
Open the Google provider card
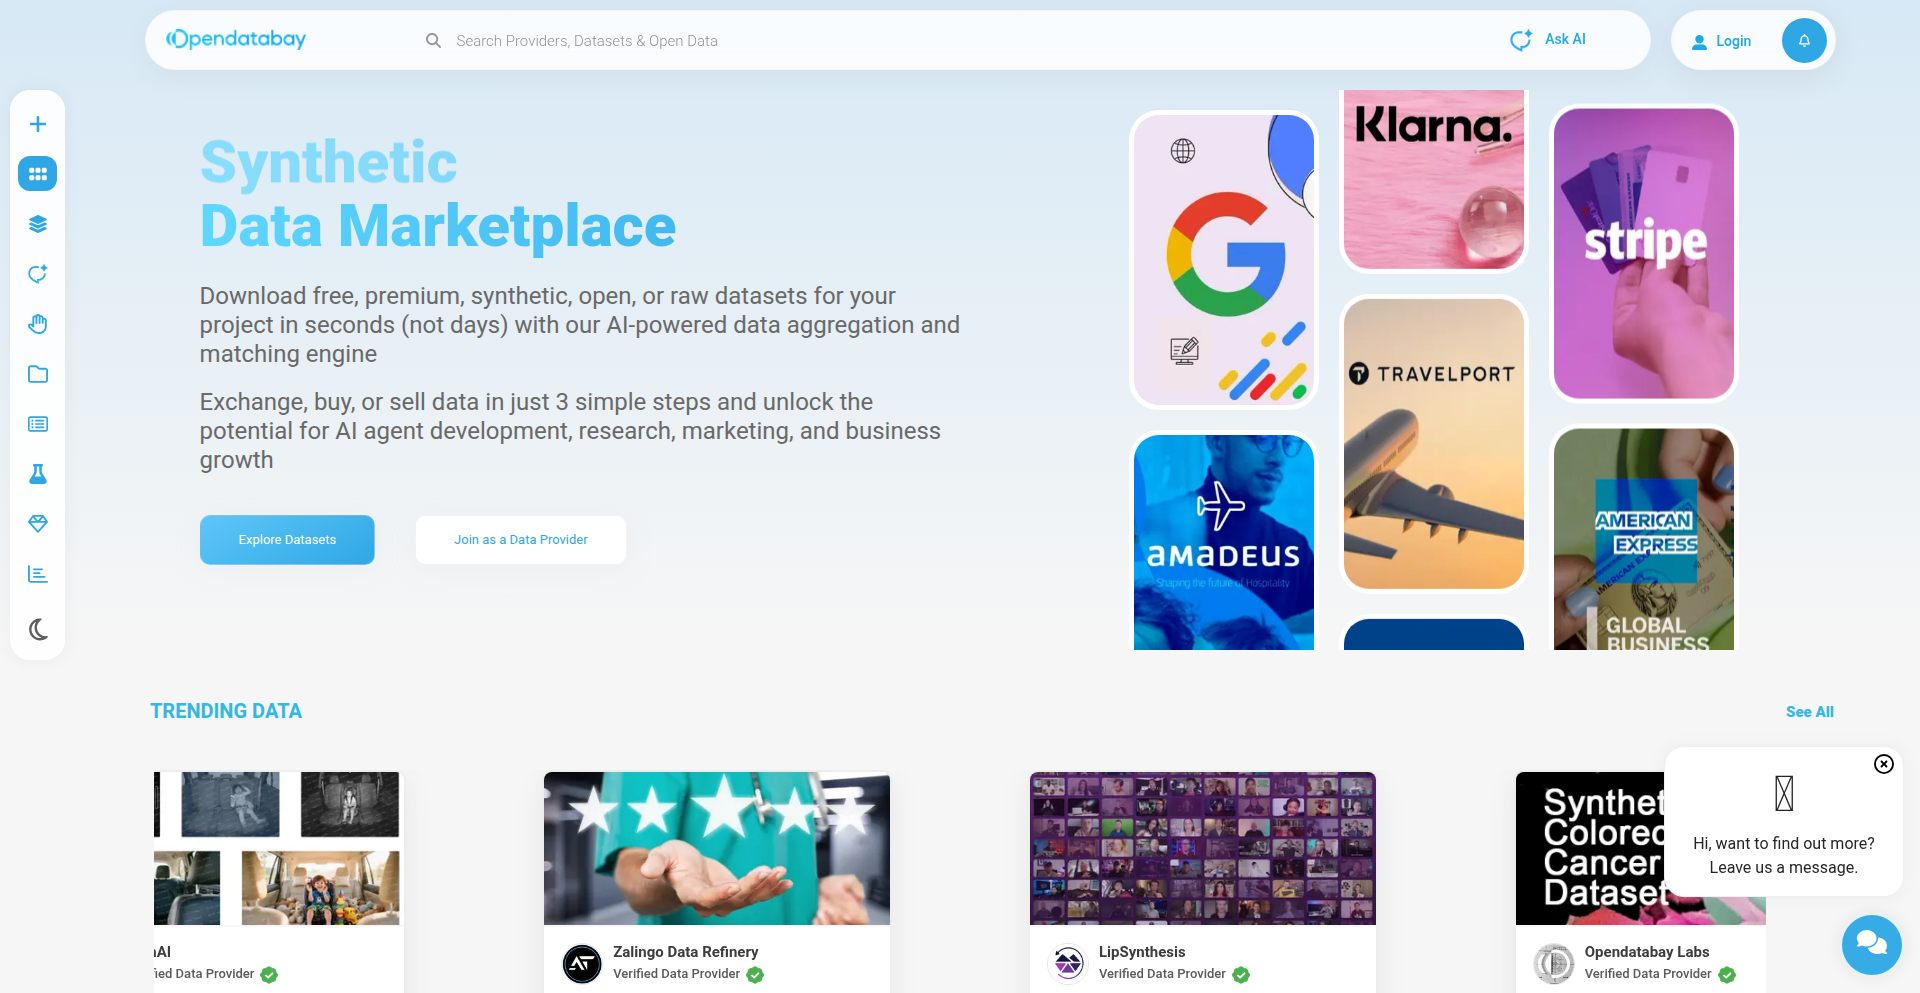coord(1224,260)
